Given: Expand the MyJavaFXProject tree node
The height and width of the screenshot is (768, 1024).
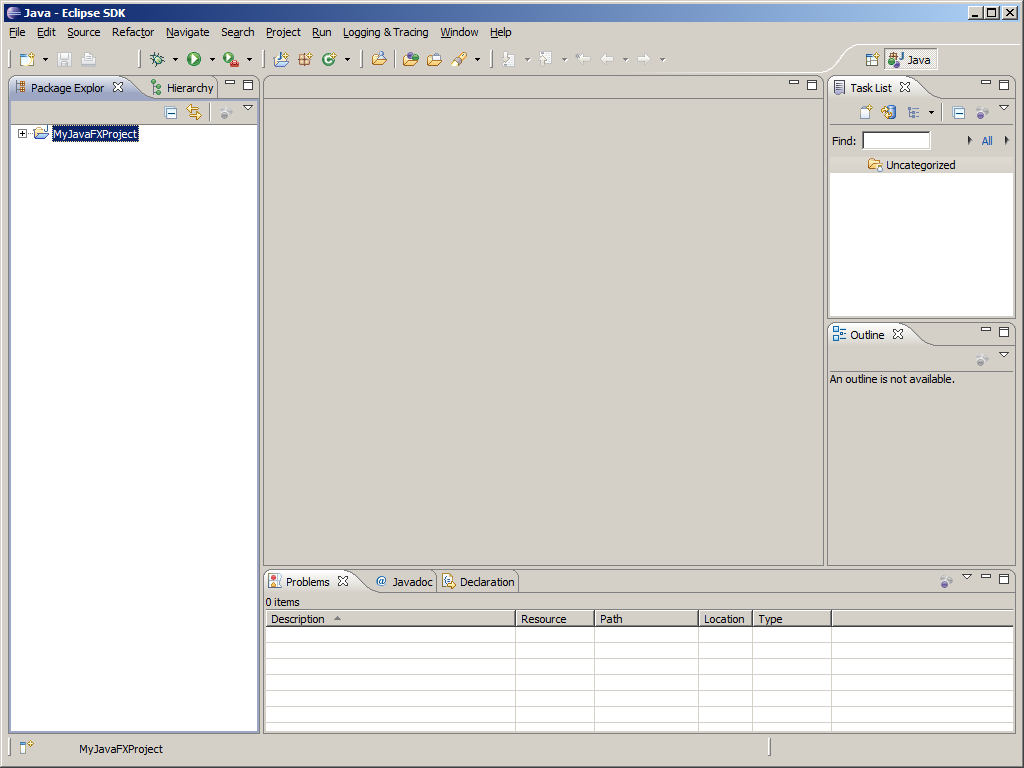Looking at the screenshot, I should tap(22, 134).
